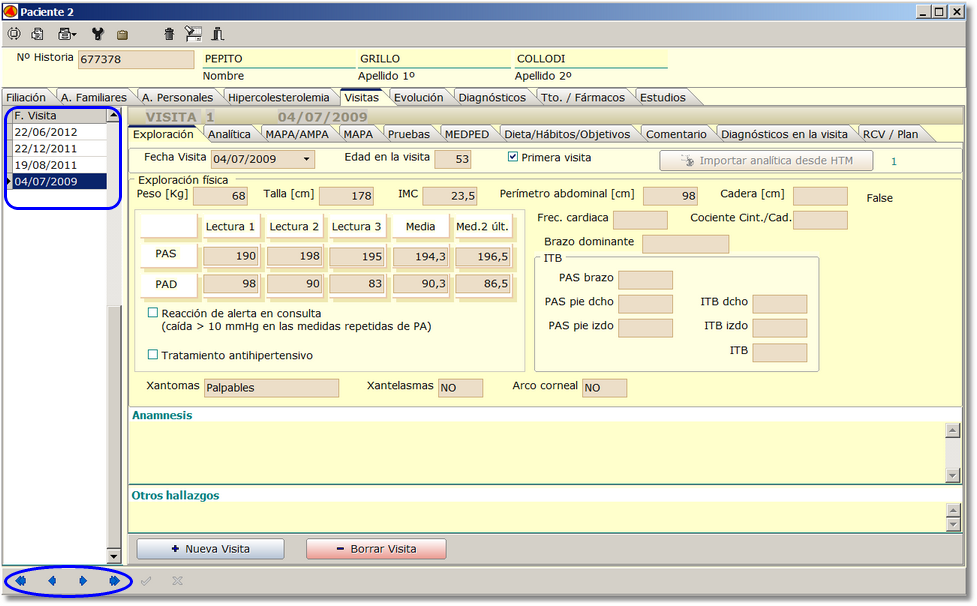Viewport: 977px width, 606px height.
Task: Open the Fecha Visita date dropdown
Action: (x=307, y=159)
